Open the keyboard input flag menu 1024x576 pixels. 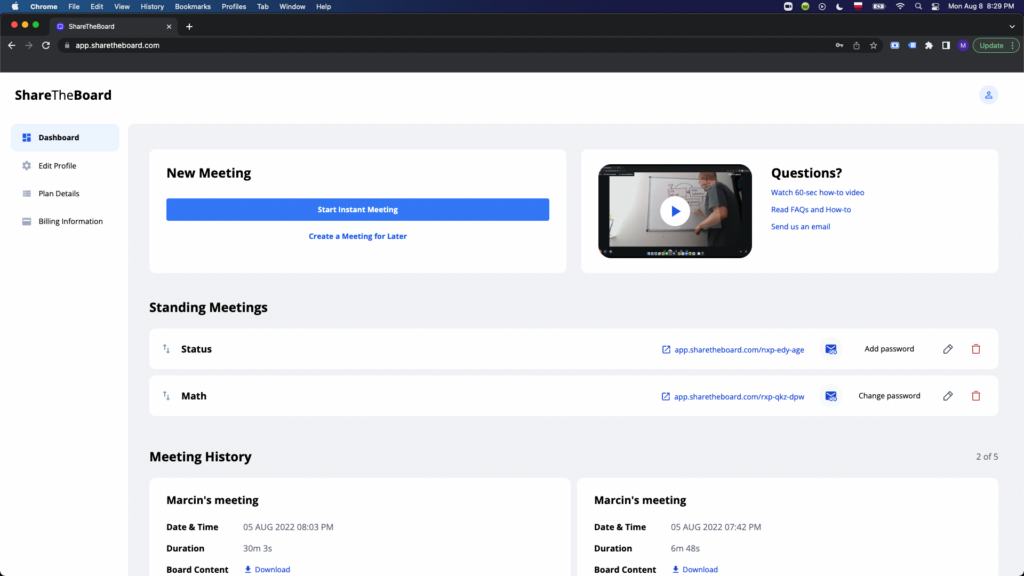(858, 6)
